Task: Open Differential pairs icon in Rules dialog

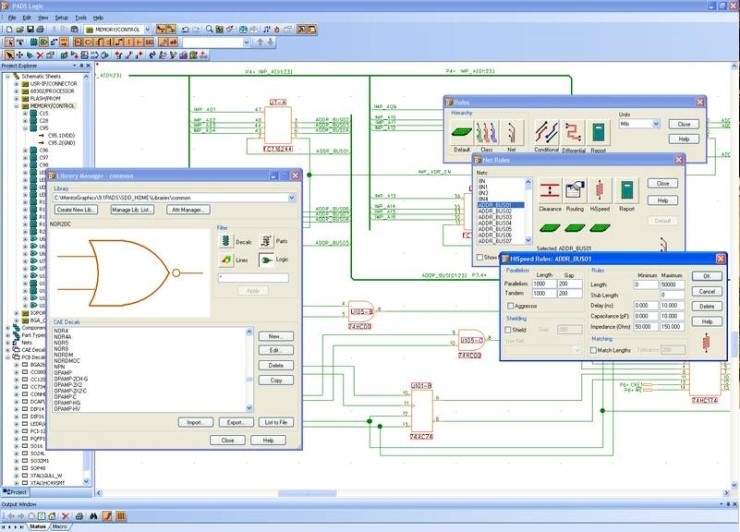Action: [573, 132]
